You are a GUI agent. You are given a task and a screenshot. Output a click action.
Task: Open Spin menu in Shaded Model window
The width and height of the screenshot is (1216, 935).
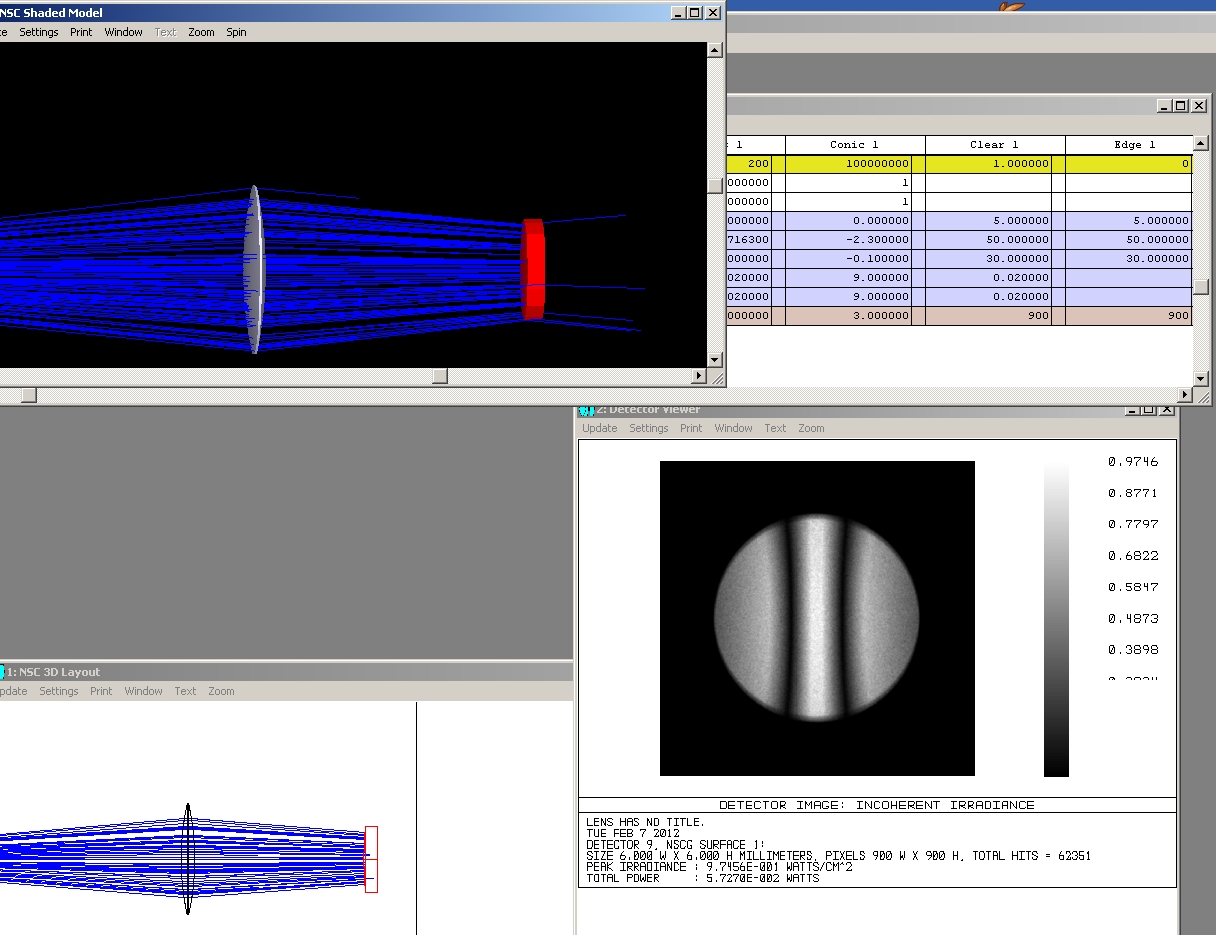tap(236, 32)
